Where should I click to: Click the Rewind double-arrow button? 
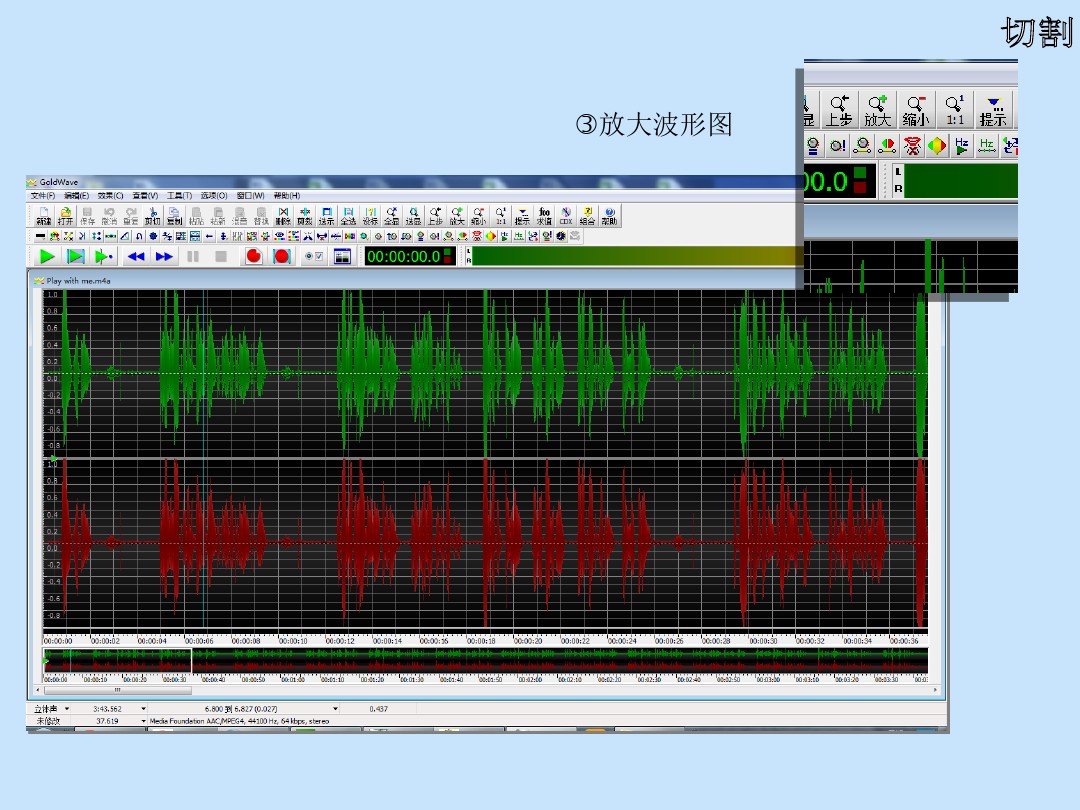coord(136,257)
